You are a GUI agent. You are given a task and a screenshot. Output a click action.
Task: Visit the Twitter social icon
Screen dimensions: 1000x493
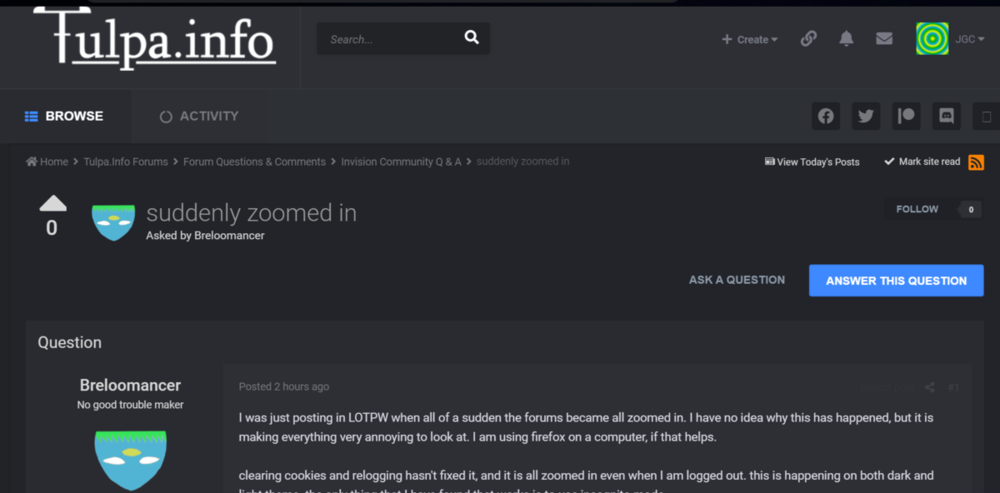pos(865,116)
